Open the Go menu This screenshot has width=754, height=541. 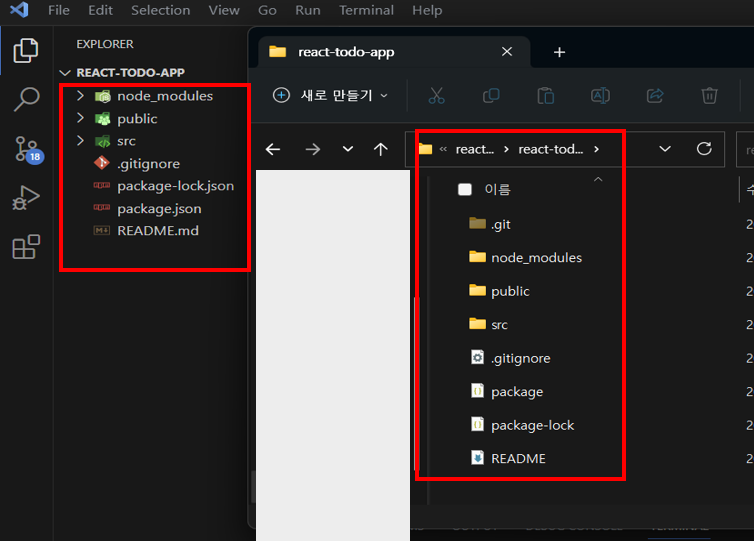(267, 10)
